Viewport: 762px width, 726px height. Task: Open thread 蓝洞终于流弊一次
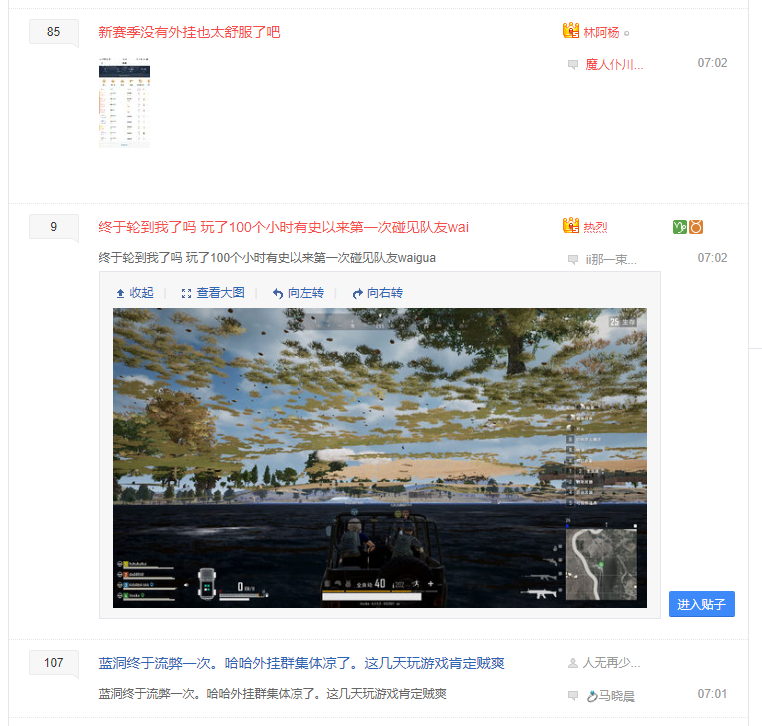pos(301,663)
